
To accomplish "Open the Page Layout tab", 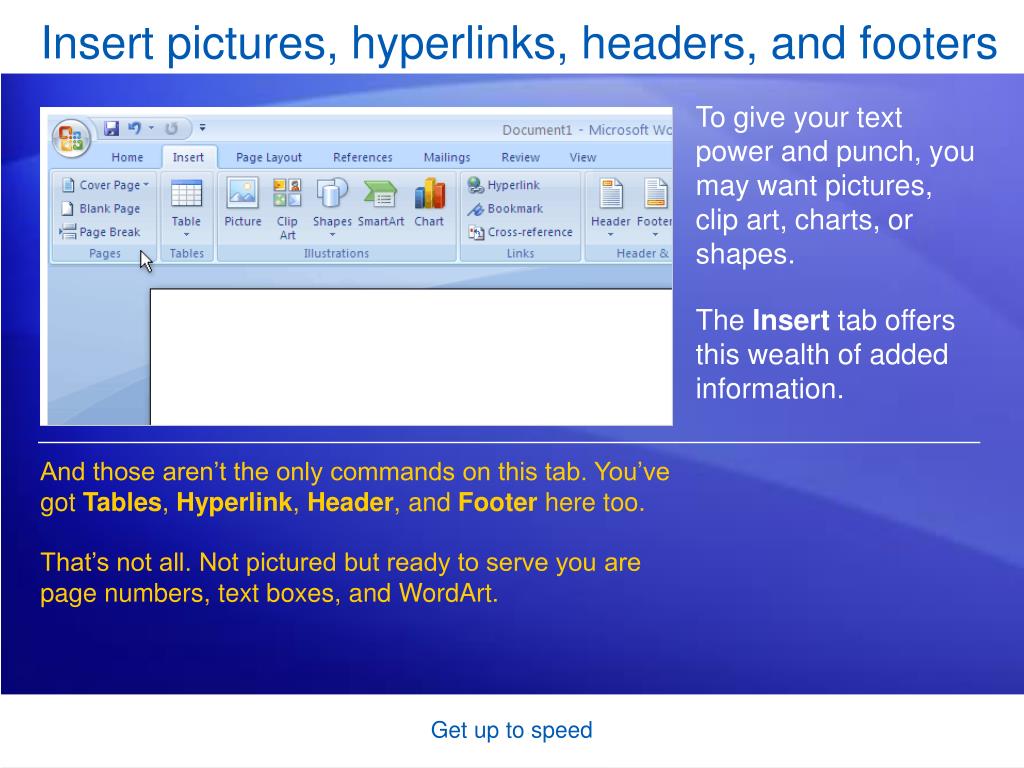I will coord(268,157).
